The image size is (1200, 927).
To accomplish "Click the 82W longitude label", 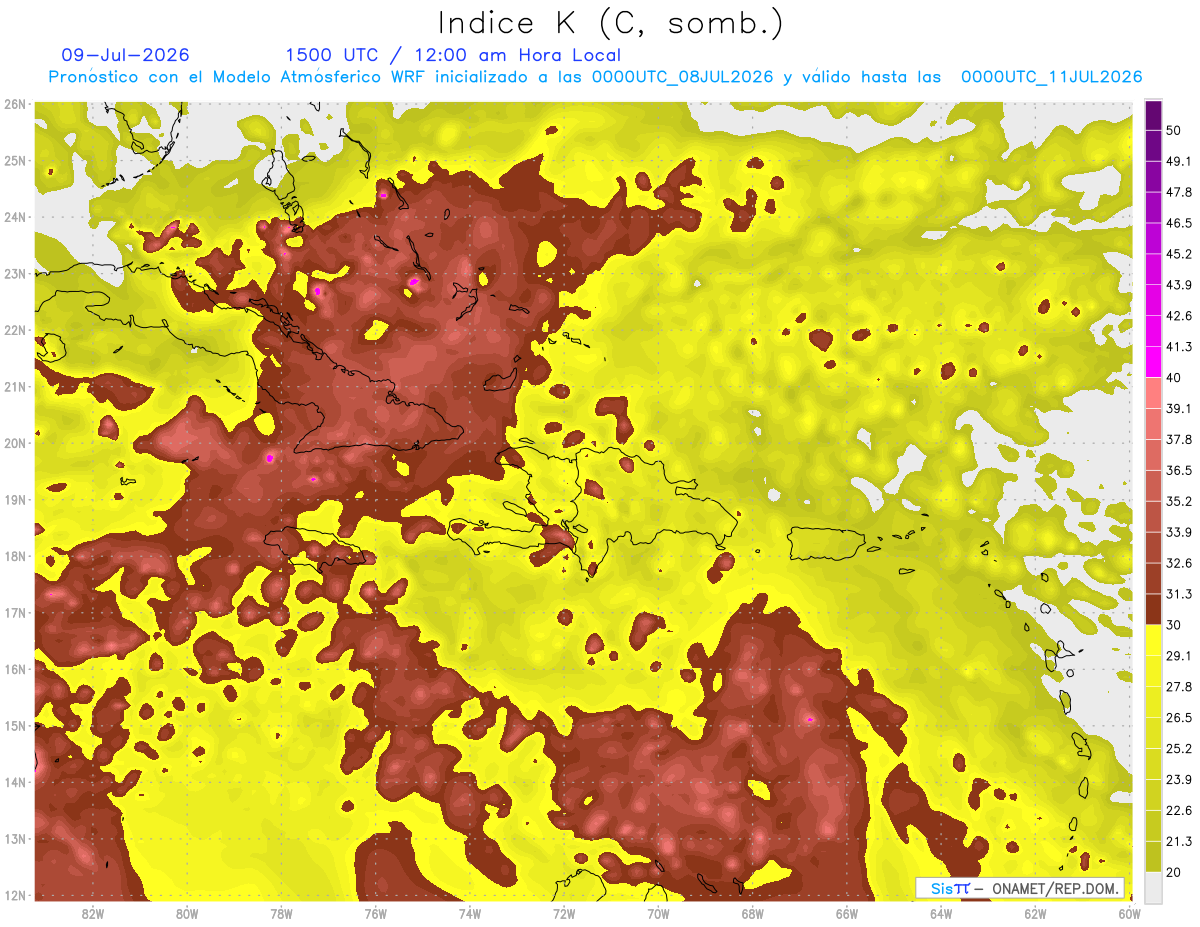I will 93,913.
